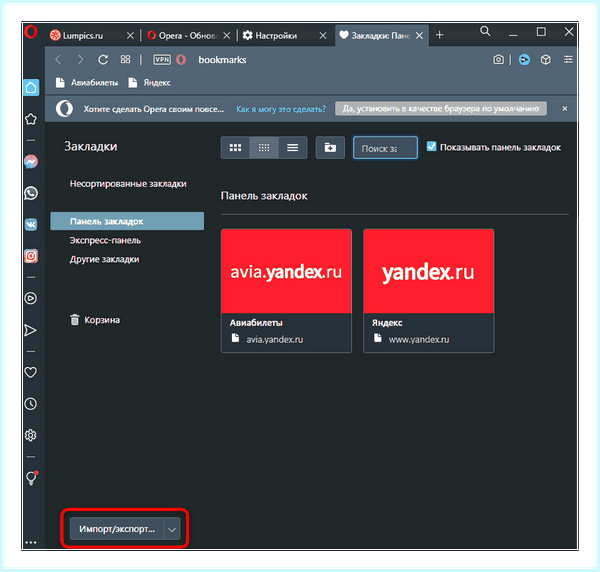Switch to the Opera - Обновление tab
The height and width of the screenshot is (572, 600).
pos(183,36)
